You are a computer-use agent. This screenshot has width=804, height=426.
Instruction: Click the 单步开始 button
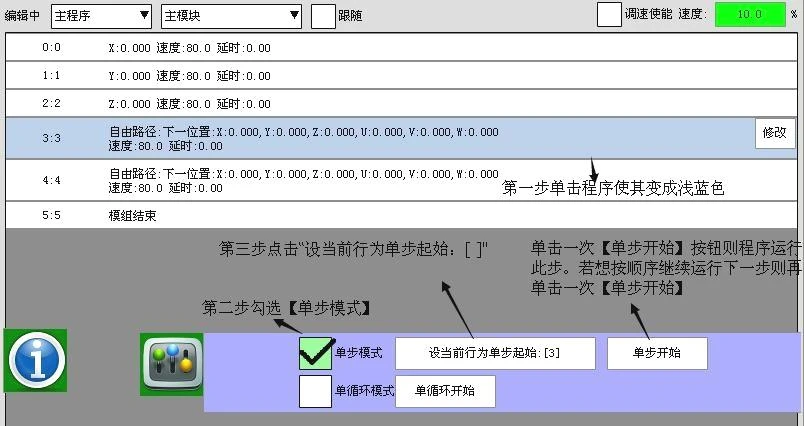(x=657, y=353)
